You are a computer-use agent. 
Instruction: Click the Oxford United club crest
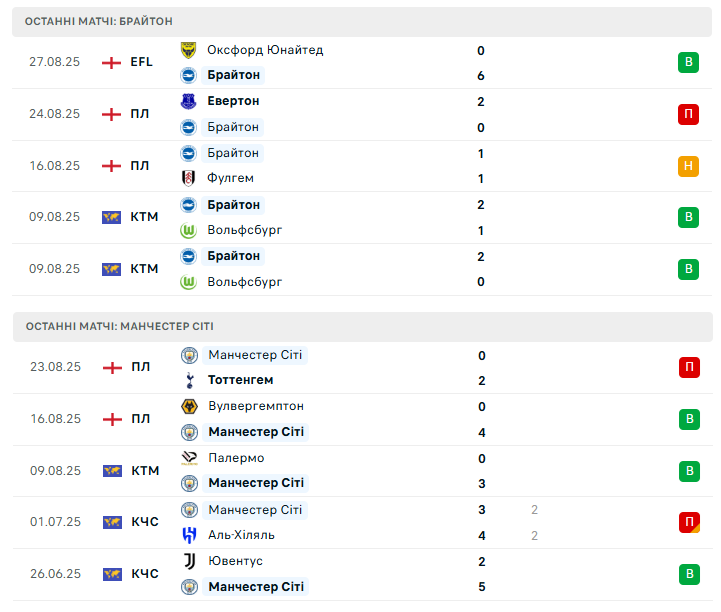point(188,50)
